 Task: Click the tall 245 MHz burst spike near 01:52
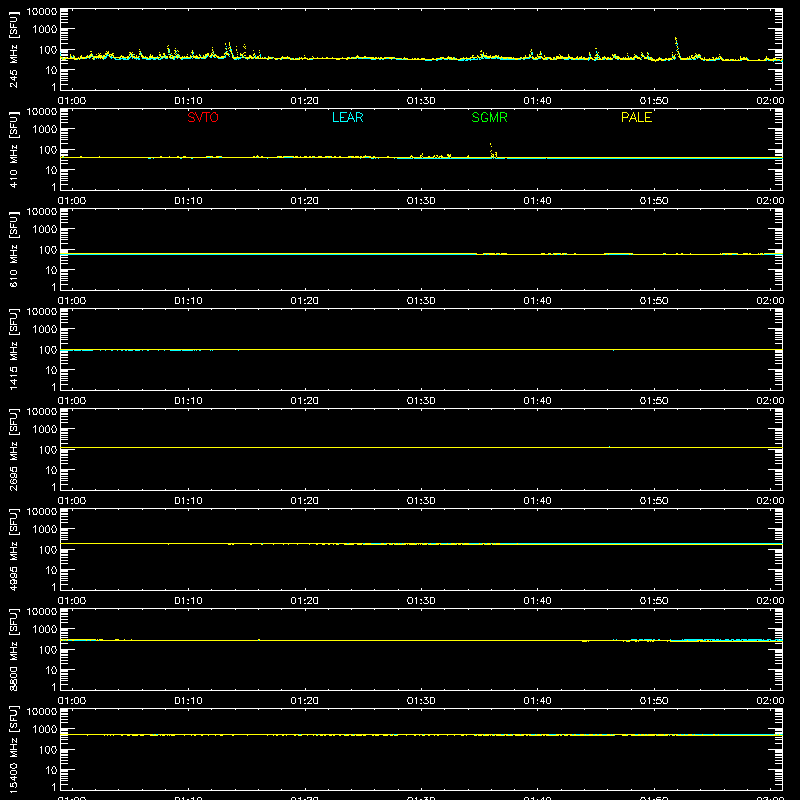[677, 47]
